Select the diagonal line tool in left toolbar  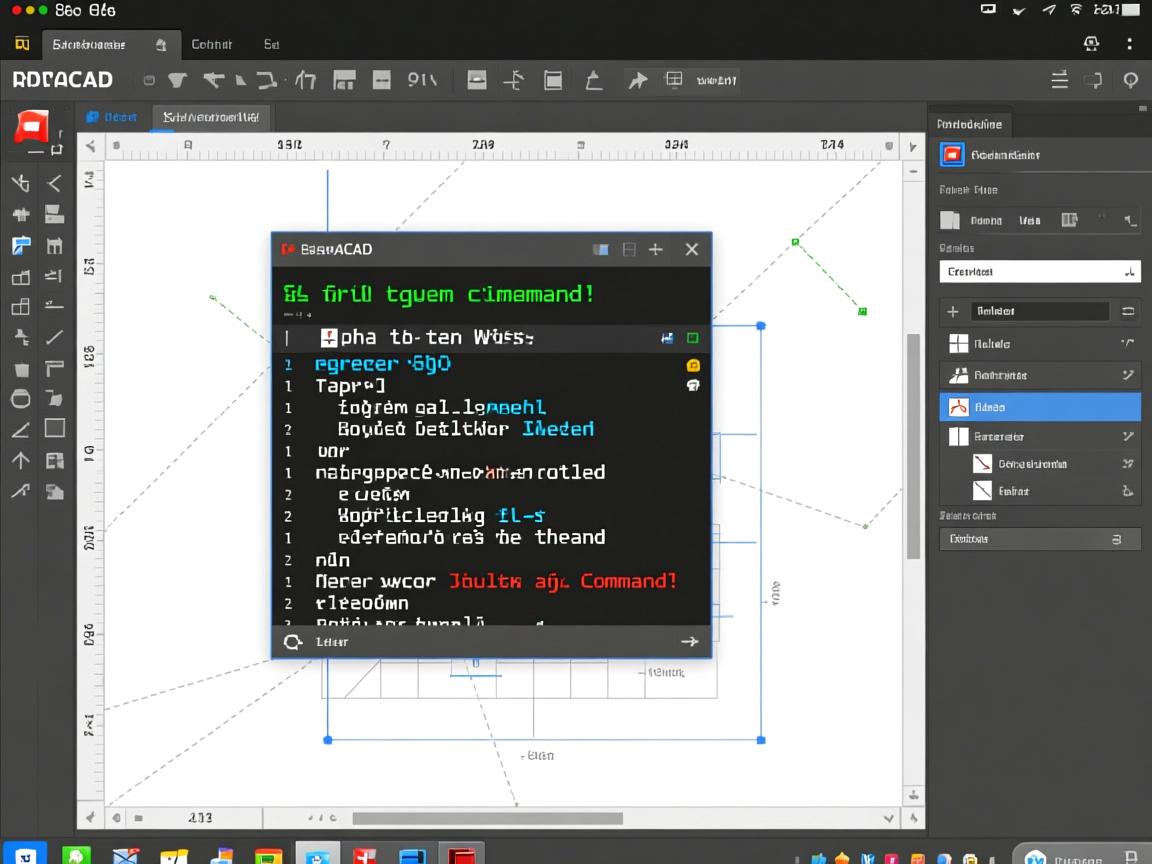point(54,337)
